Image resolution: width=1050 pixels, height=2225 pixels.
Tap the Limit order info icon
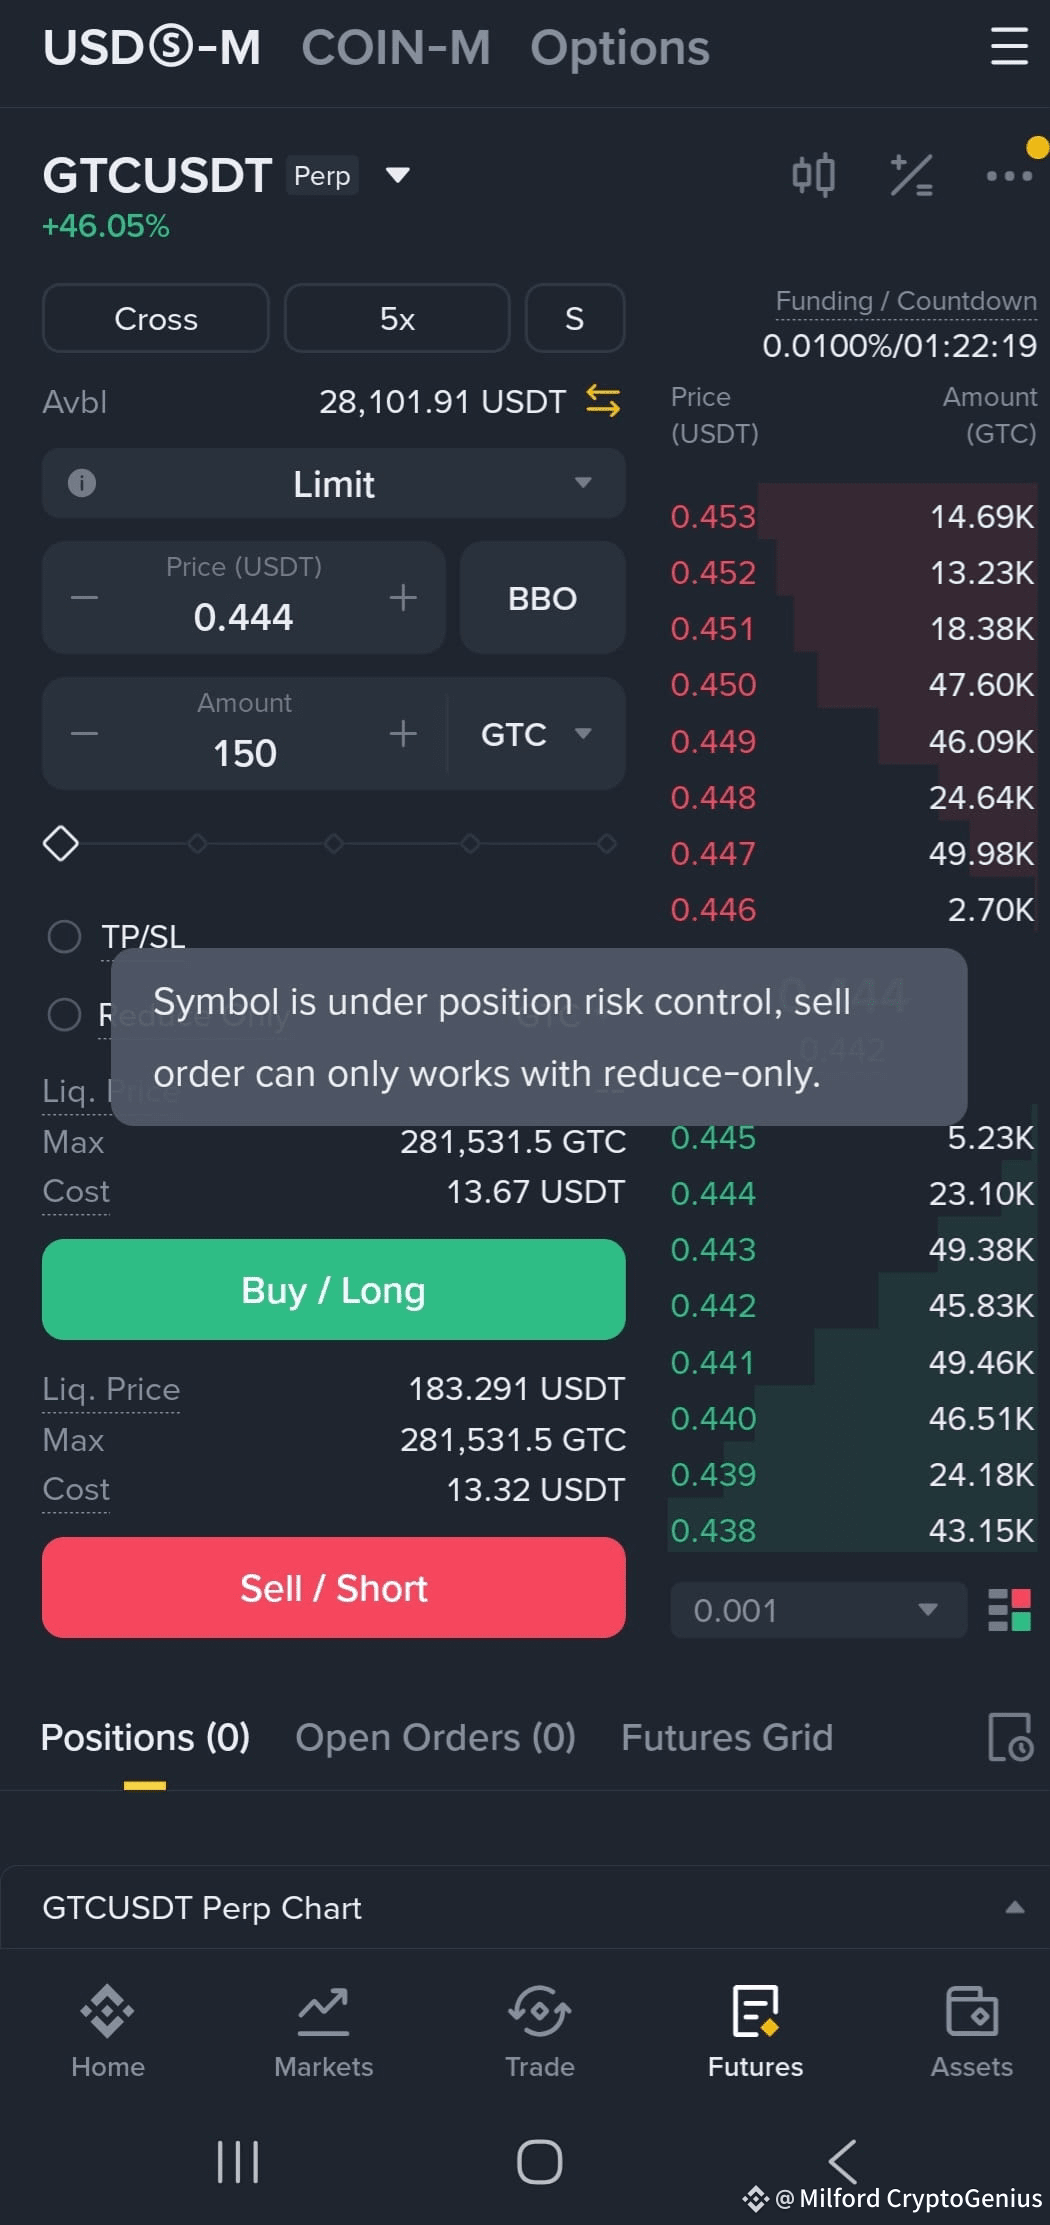click(82, 483)
